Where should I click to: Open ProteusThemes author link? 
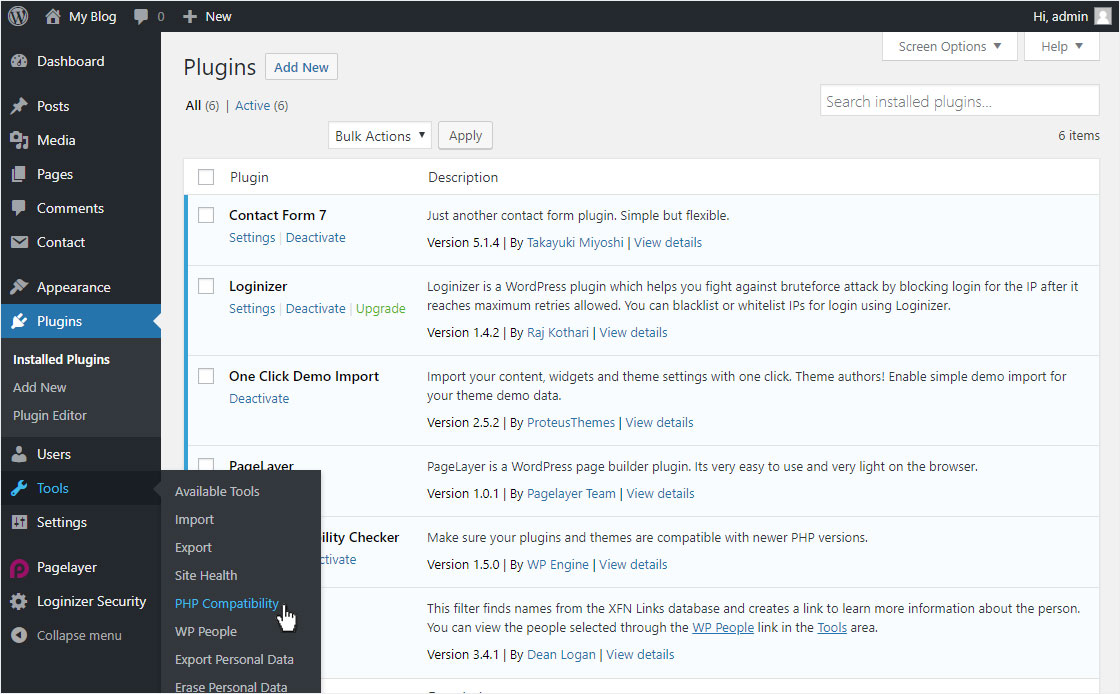click(571, 423)
